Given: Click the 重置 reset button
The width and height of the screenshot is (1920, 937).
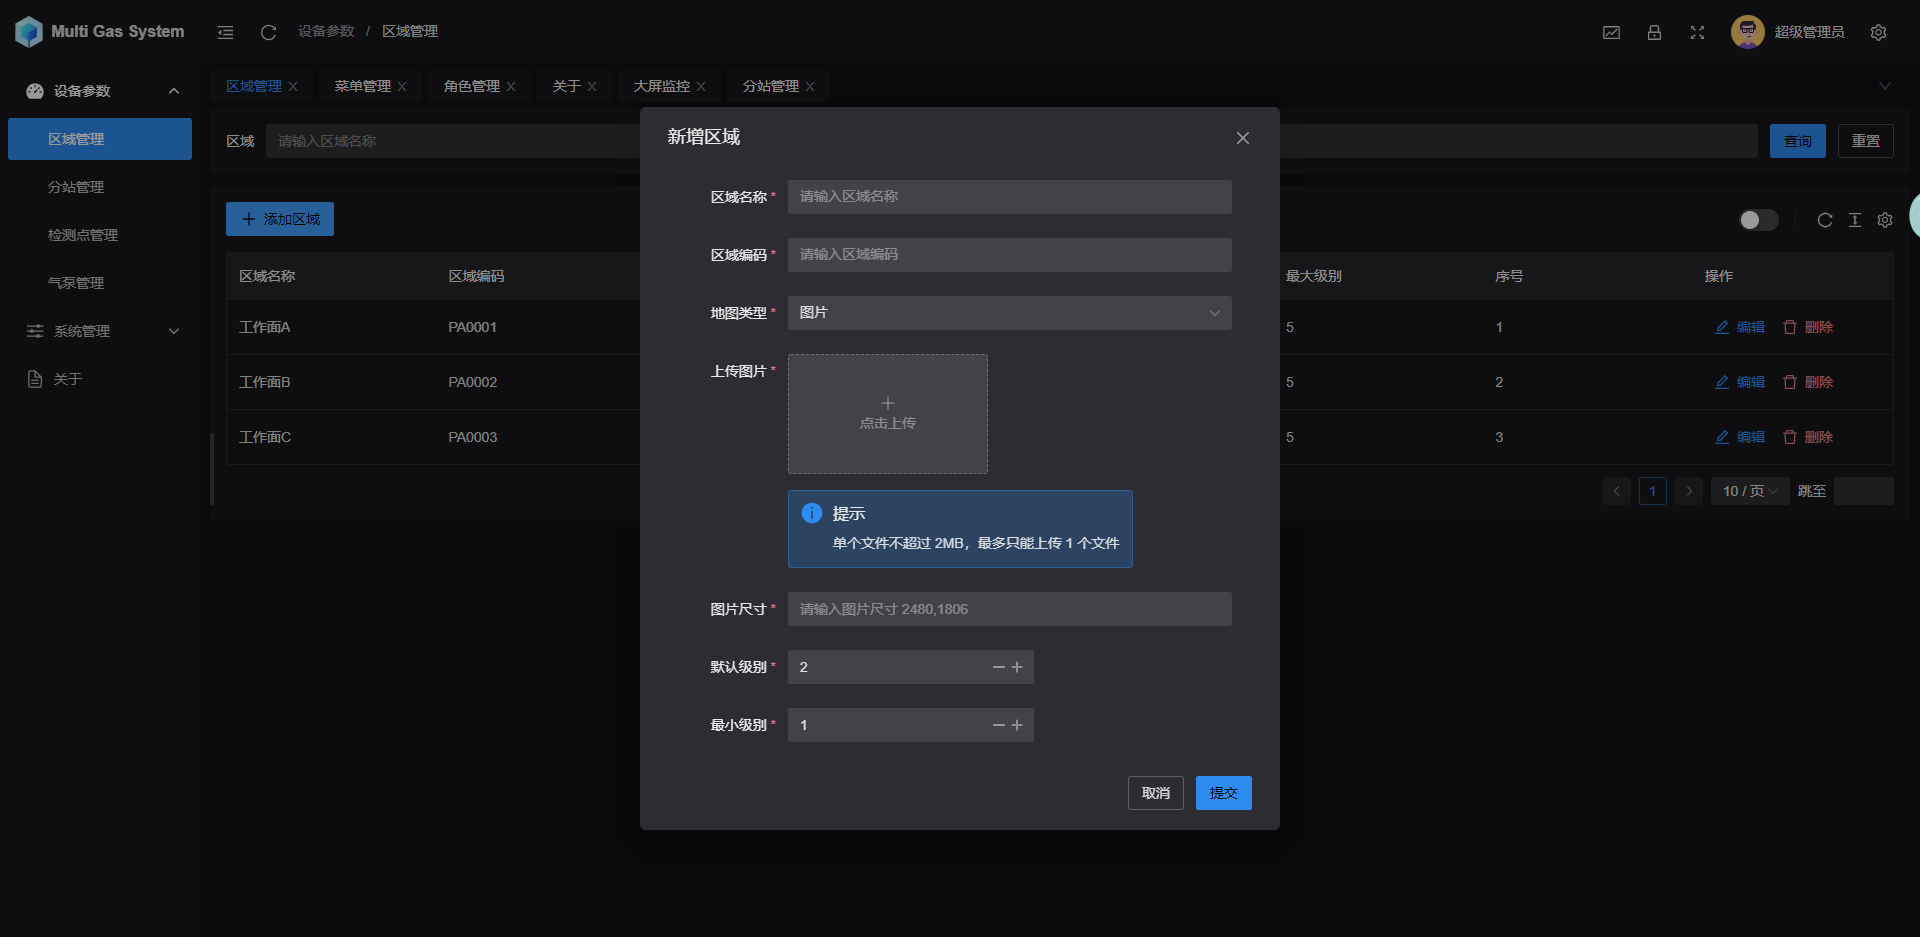Looking at the screenshot, I should [x=1866, y=141].
